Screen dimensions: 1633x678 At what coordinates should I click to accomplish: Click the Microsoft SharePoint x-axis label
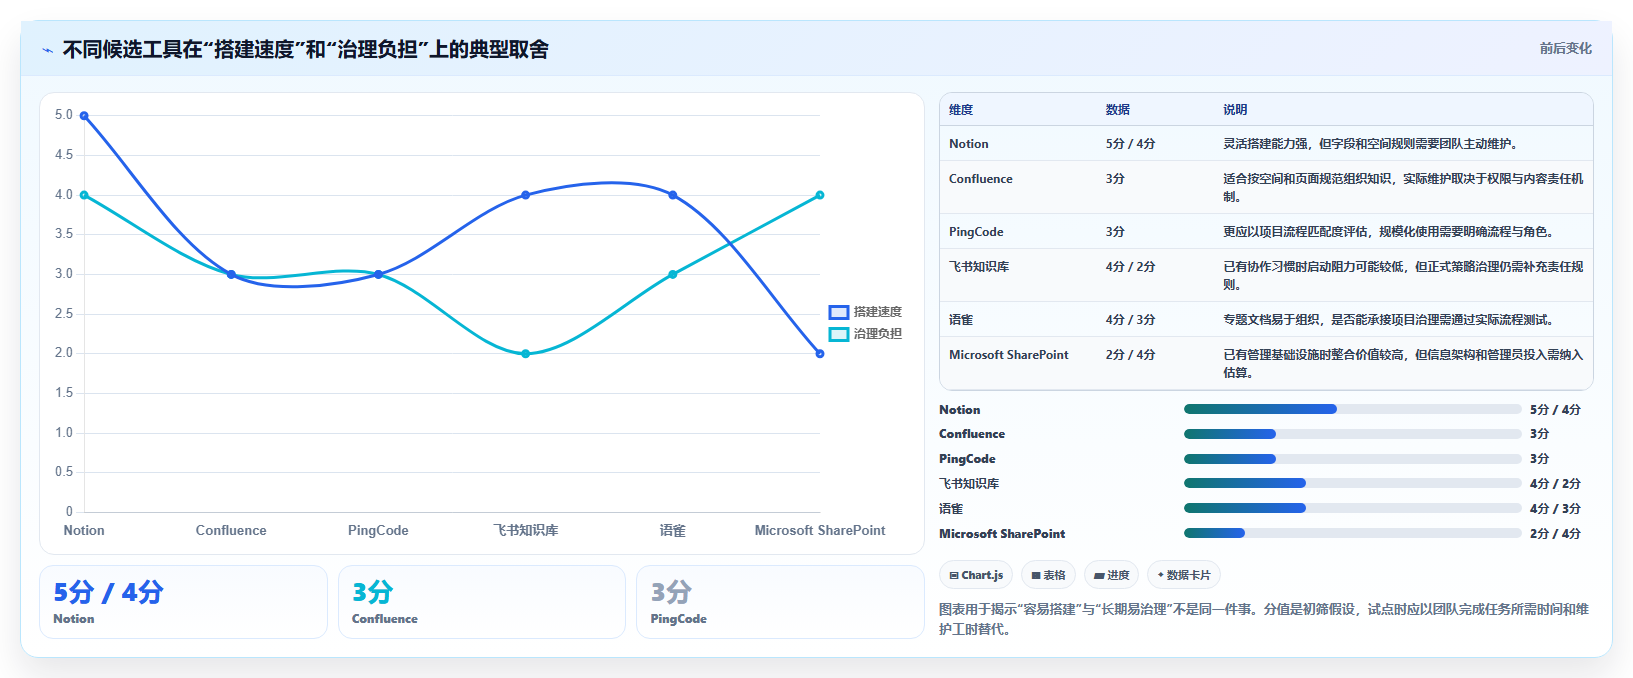820,531
